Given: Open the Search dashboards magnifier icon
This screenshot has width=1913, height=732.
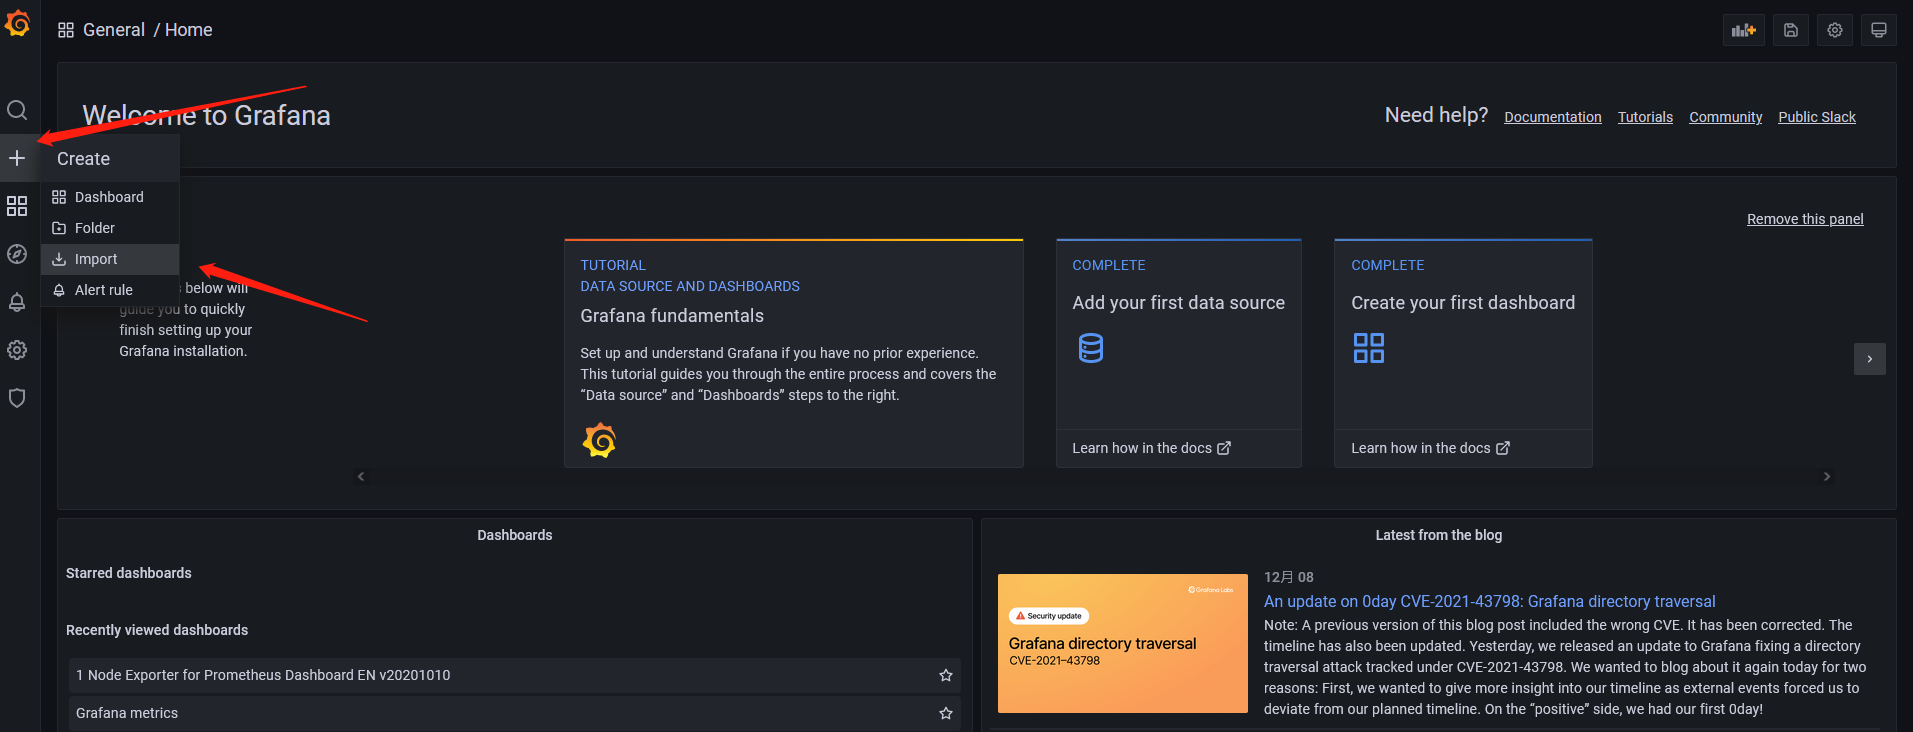Looking at the screenshot, I should click(x=17, y=110).
